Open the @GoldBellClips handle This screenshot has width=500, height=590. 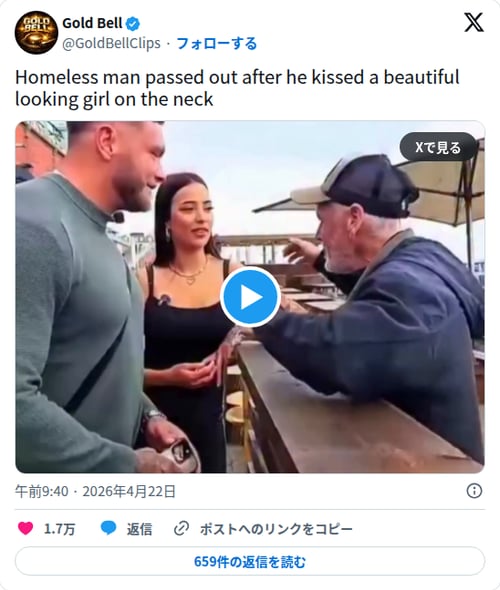pos(111,44)
